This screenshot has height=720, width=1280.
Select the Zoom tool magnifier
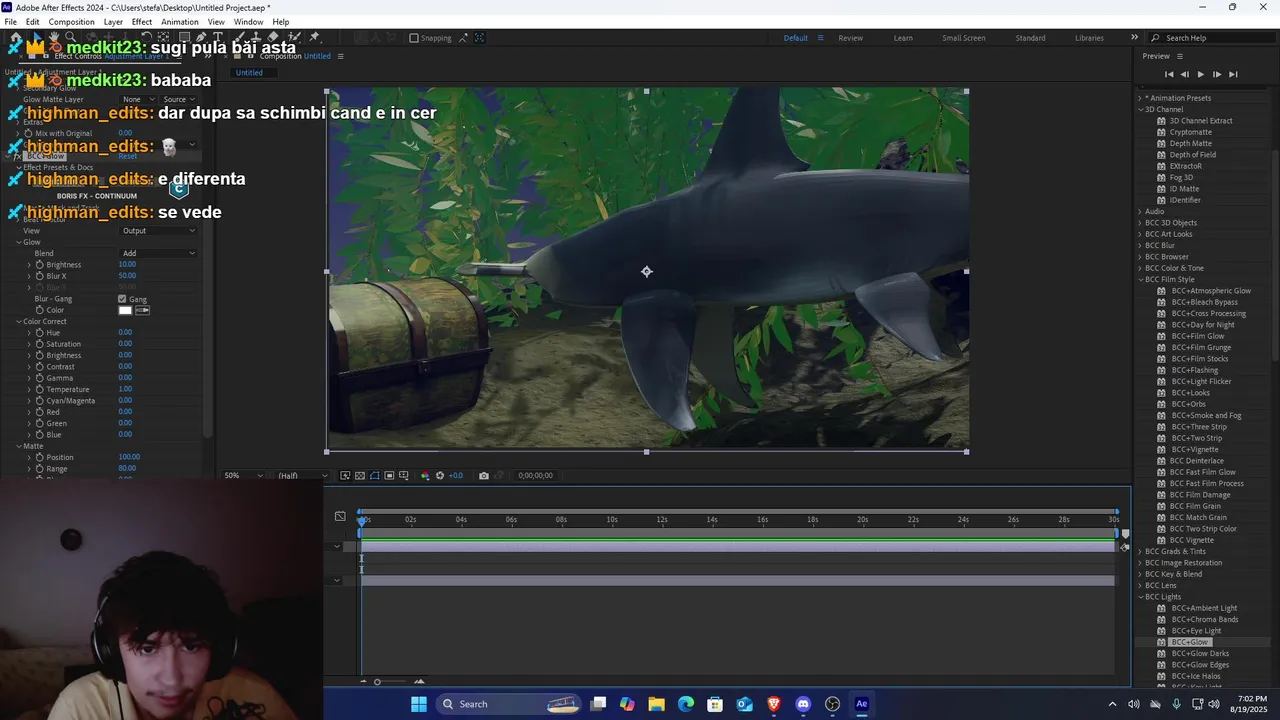pyautogui.click(x=70, y=37)
